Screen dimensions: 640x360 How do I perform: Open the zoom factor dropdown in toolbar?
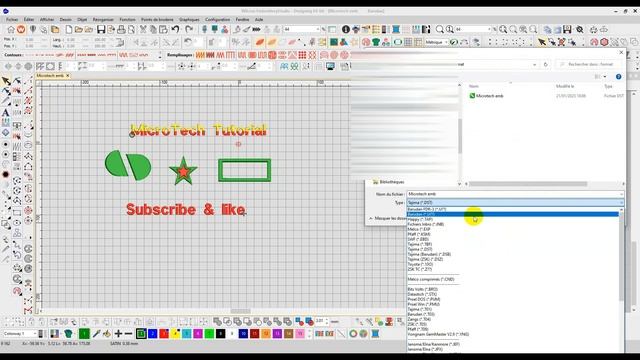[489, 29]
